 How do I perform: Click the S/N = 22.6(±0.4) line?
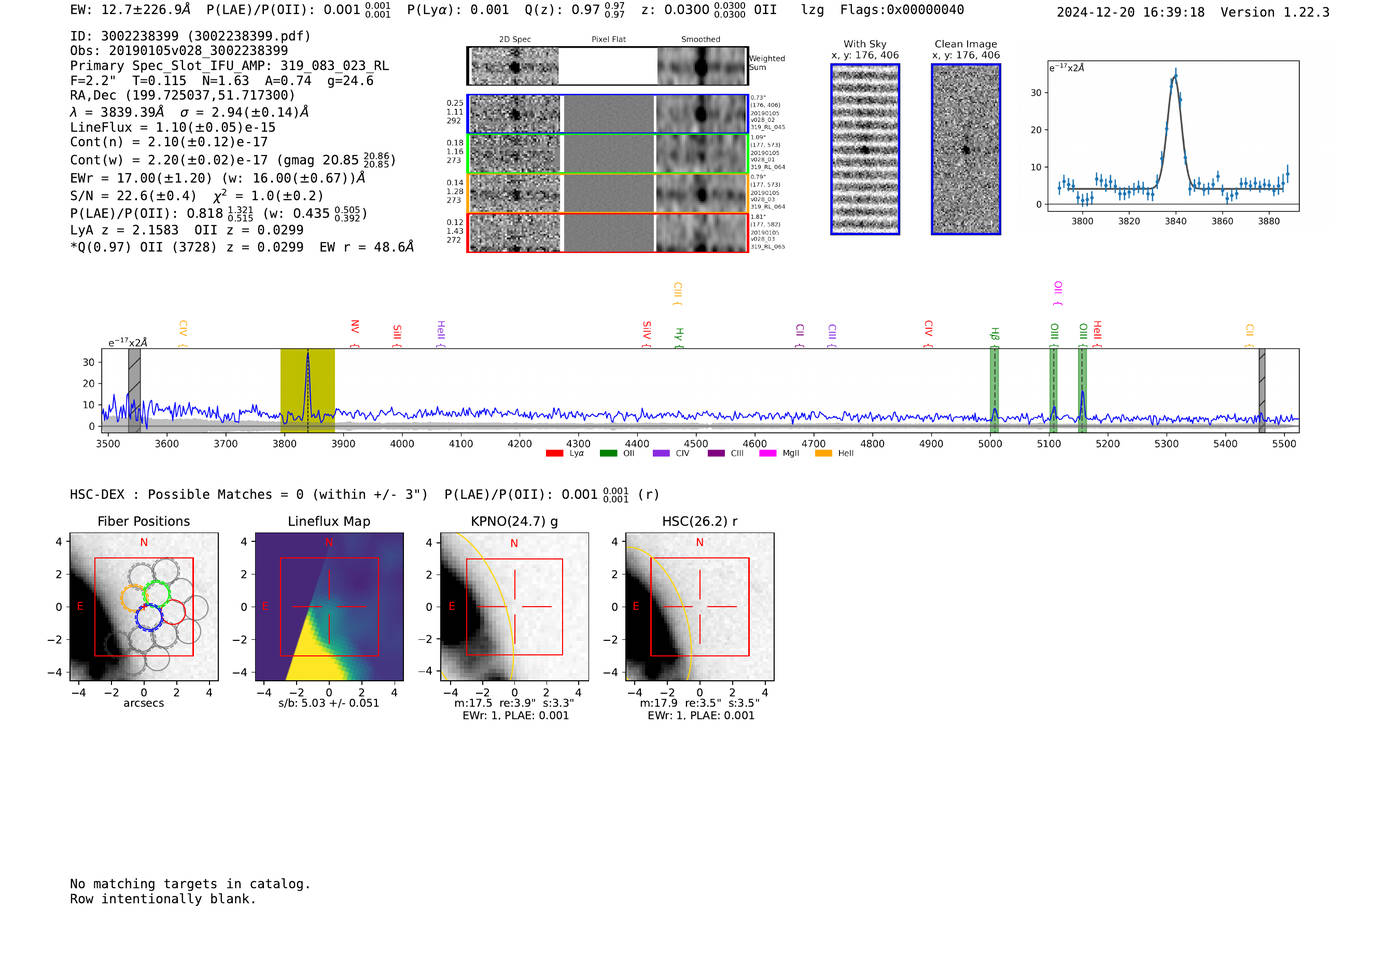coord(197,196)
